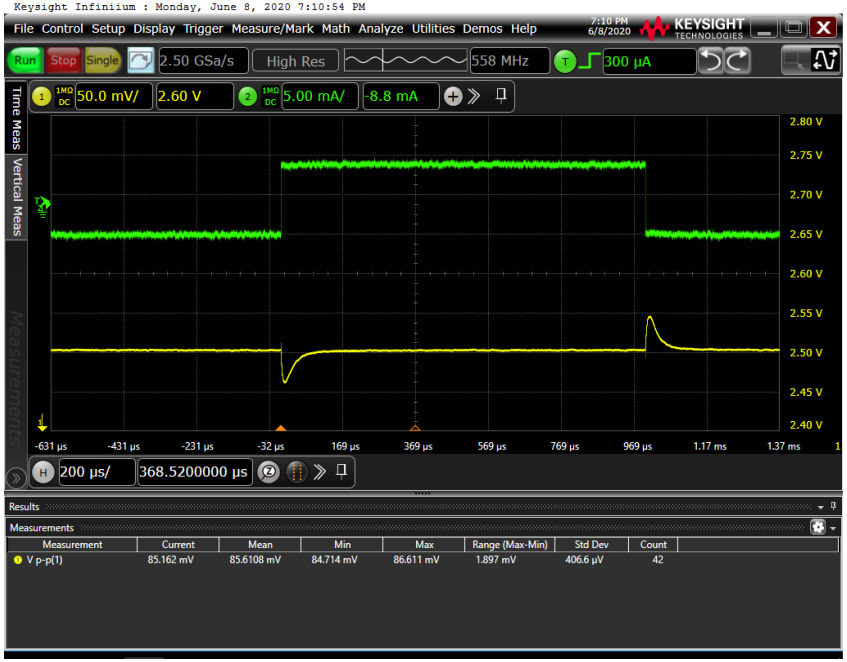Toggle channel 2 display
Viewport: 847px width, 662px height.
tap(247, 96)
